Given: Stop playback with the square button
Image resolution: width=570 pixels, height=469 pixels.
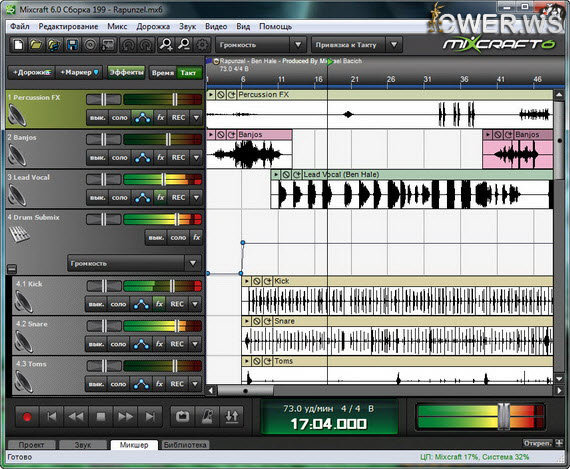Looking at the screenshot, I should (101, 417).
